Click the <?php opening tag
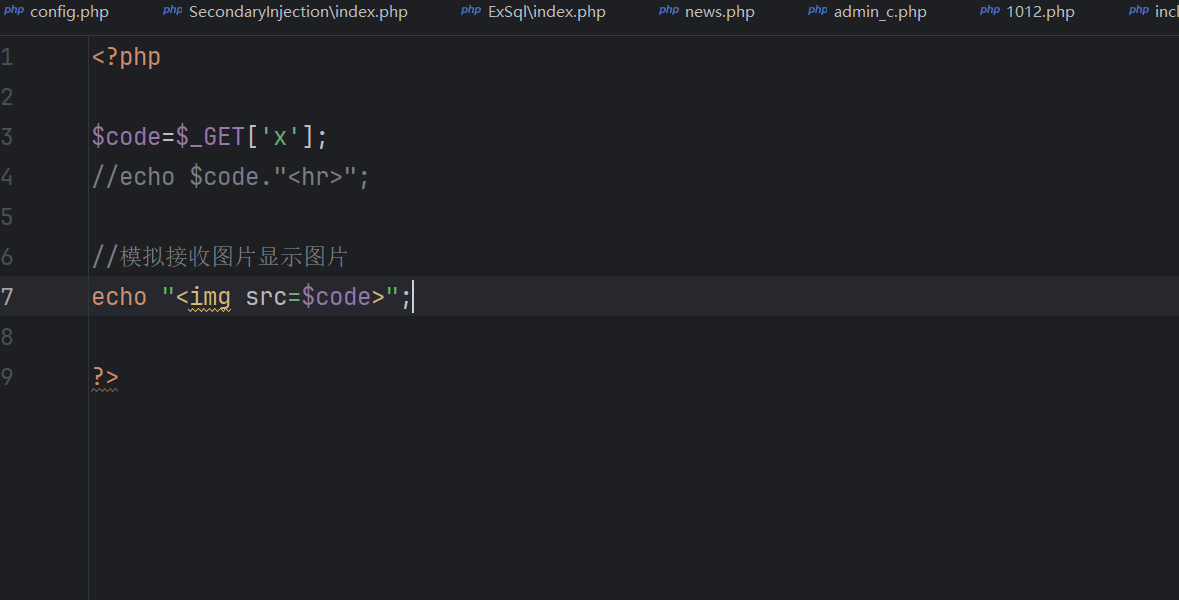The image size is (1179, 600). 126,57
